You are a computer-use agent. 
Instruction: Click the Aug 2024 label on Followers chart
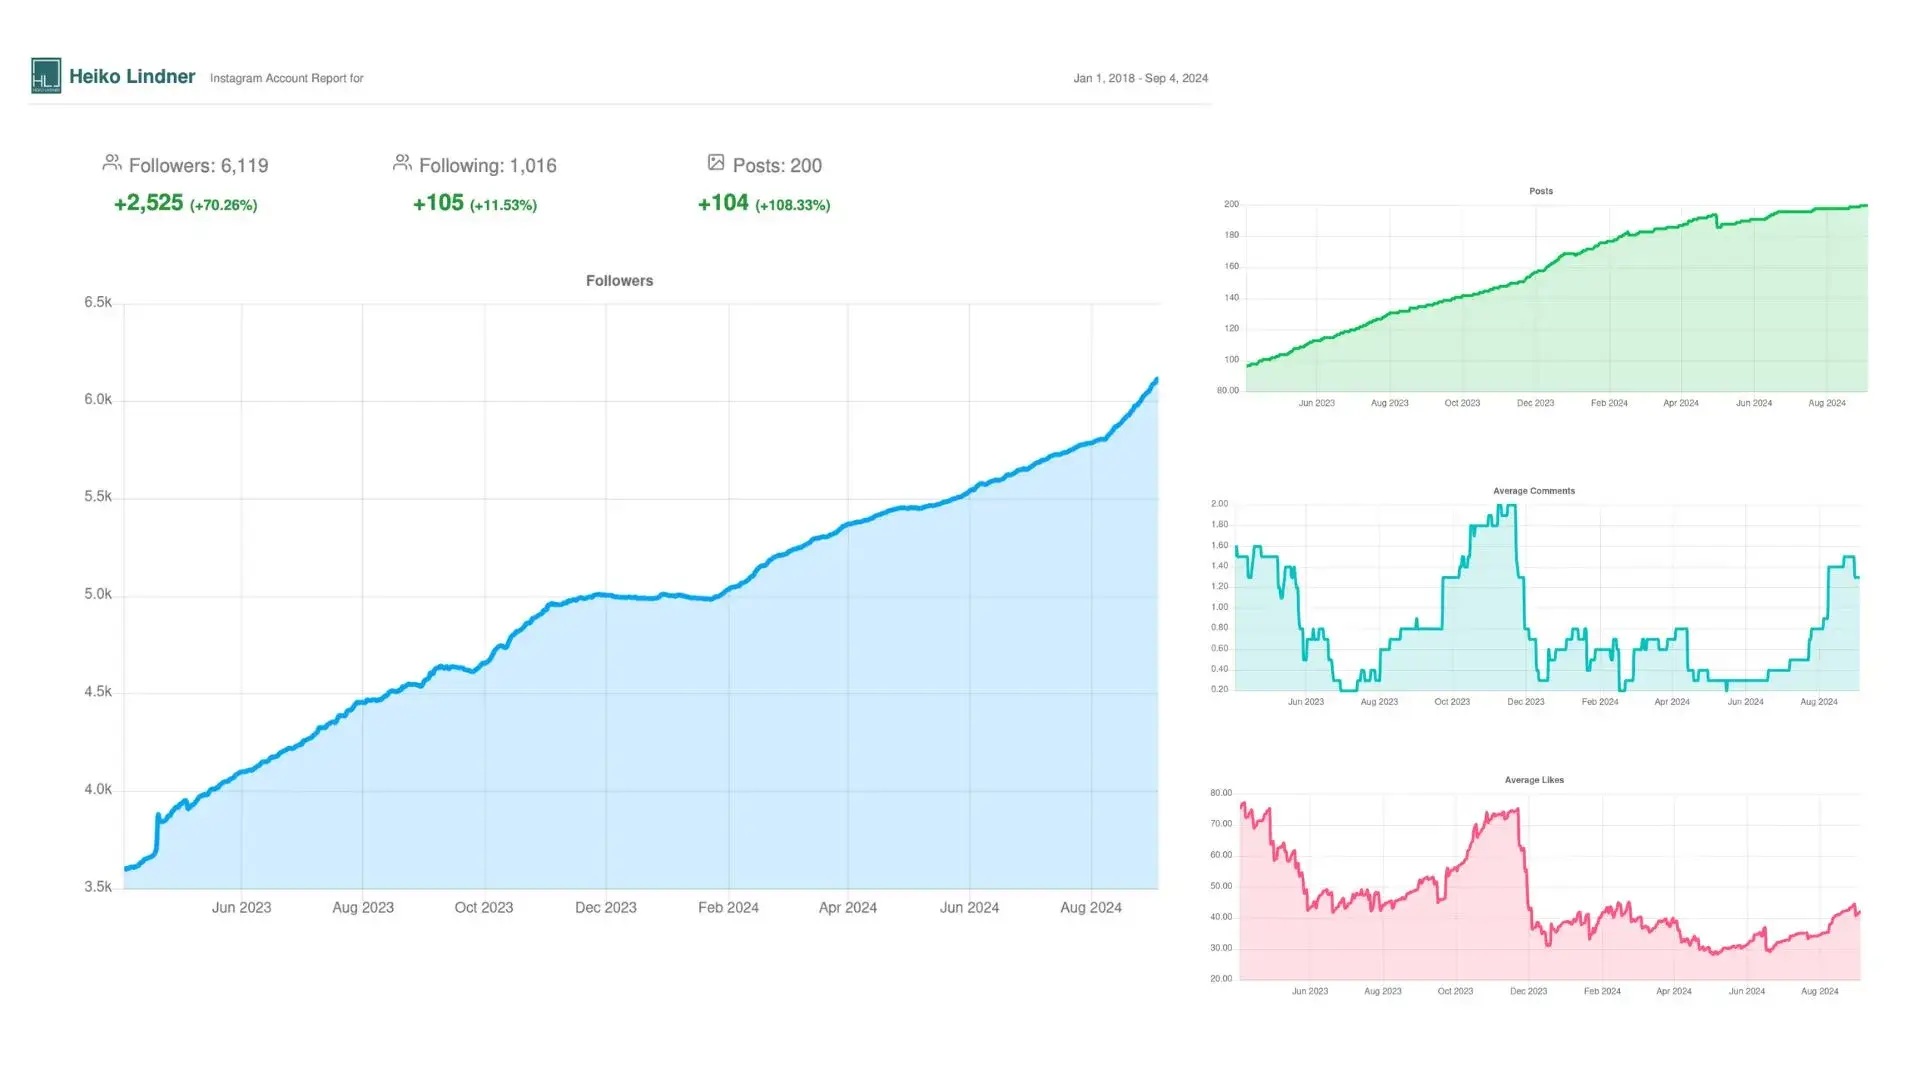pyautogui.click(x=1090, y=908)
